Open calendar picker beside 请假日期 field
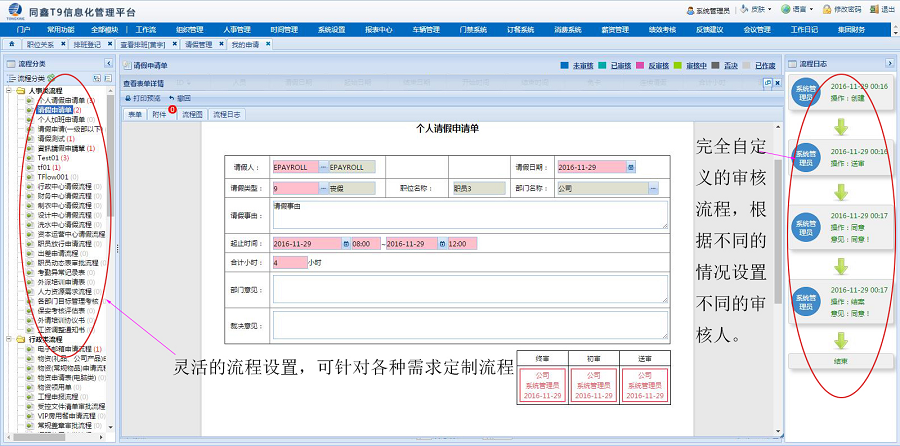The height and width of the screenshot is (446, 900). [x=631, y=167]
